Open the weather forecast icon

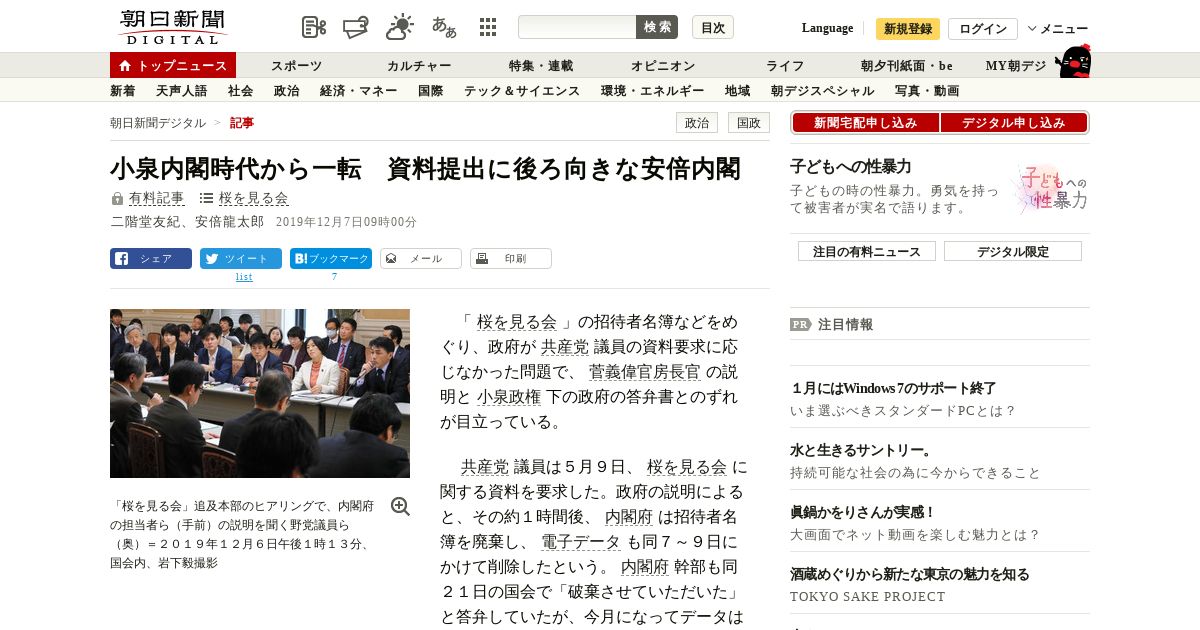(400, 27)
